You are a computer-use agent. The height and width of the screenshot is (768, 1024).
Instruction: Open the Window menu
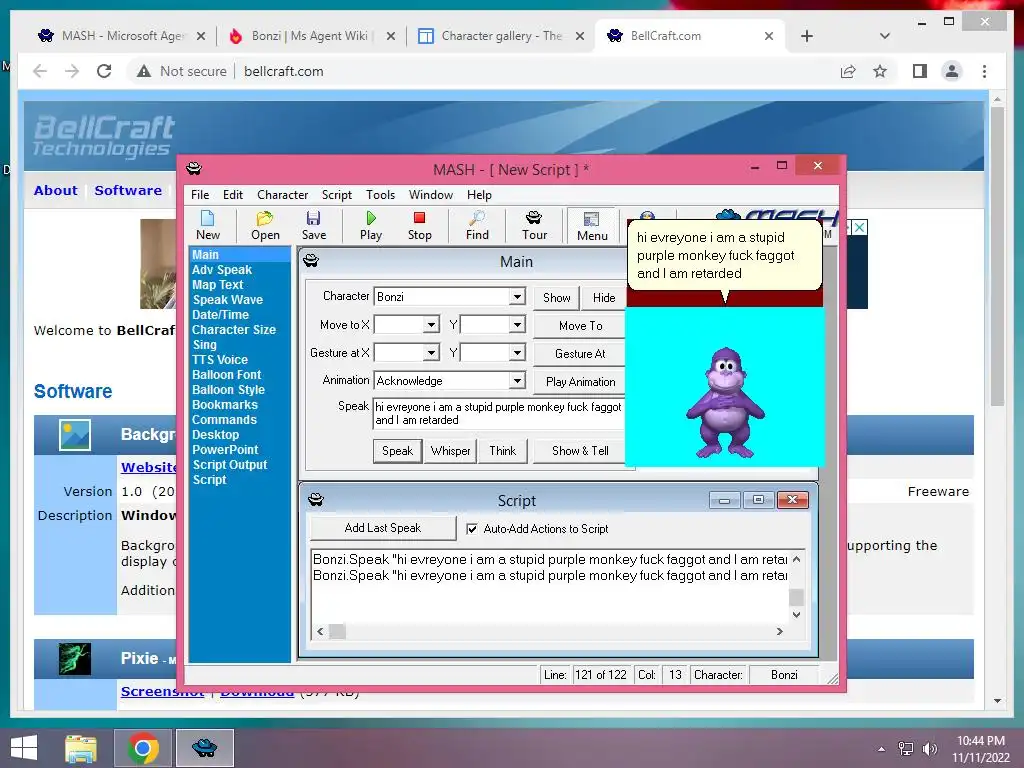430,195
